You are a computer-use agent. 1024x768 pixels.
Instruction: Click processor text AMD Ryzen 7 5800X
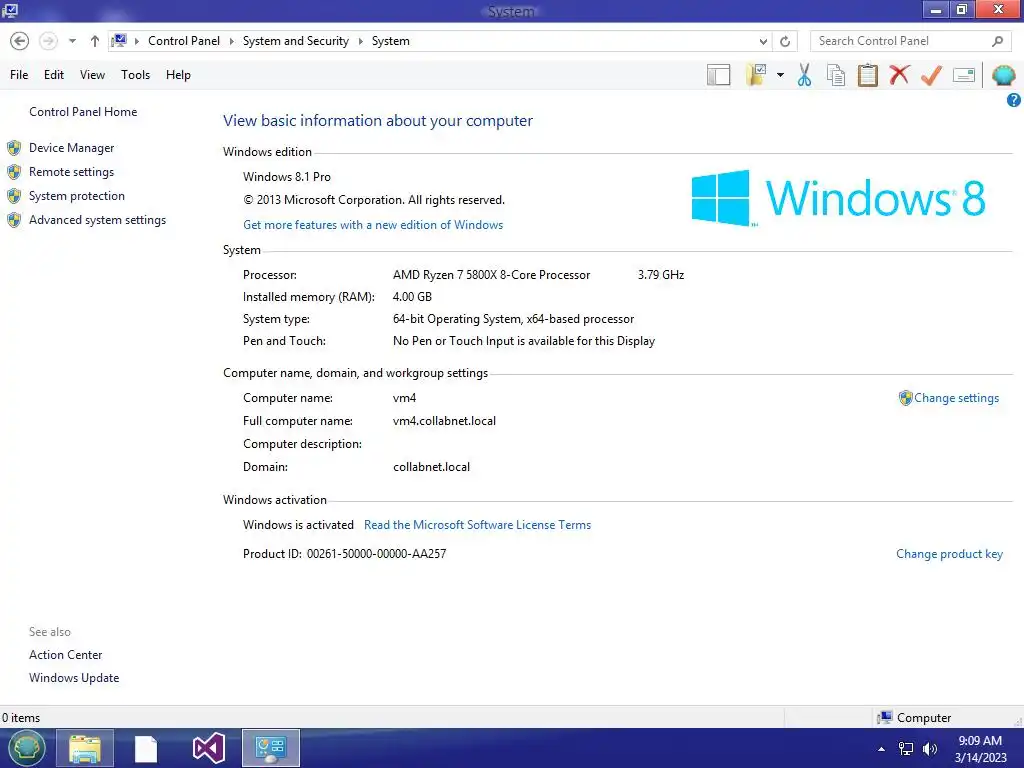491,275
